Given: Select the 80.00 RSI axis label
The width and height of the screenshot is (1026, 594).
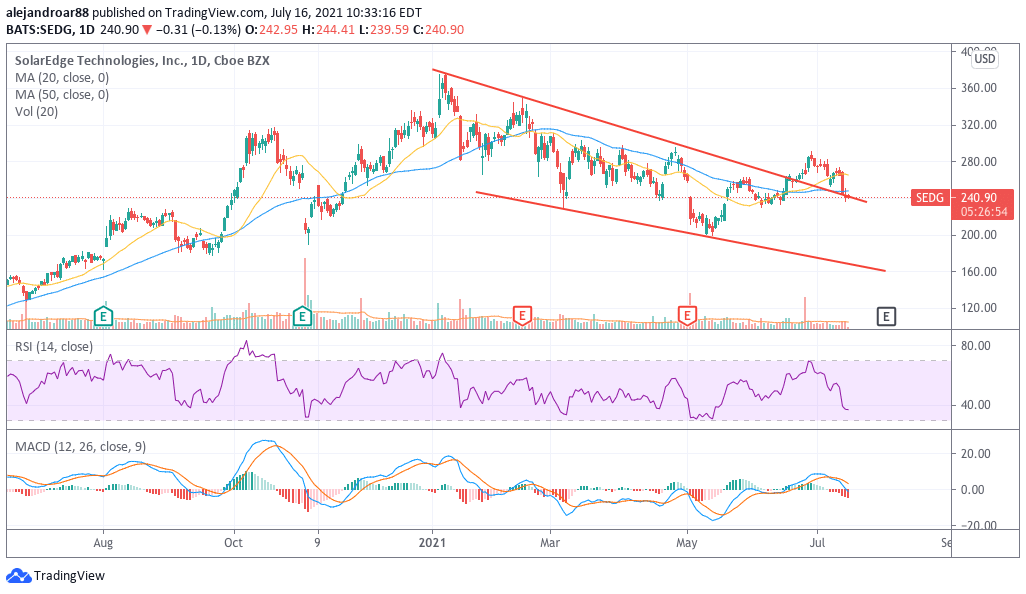Looking at the screenshot, I should (976, 346).
